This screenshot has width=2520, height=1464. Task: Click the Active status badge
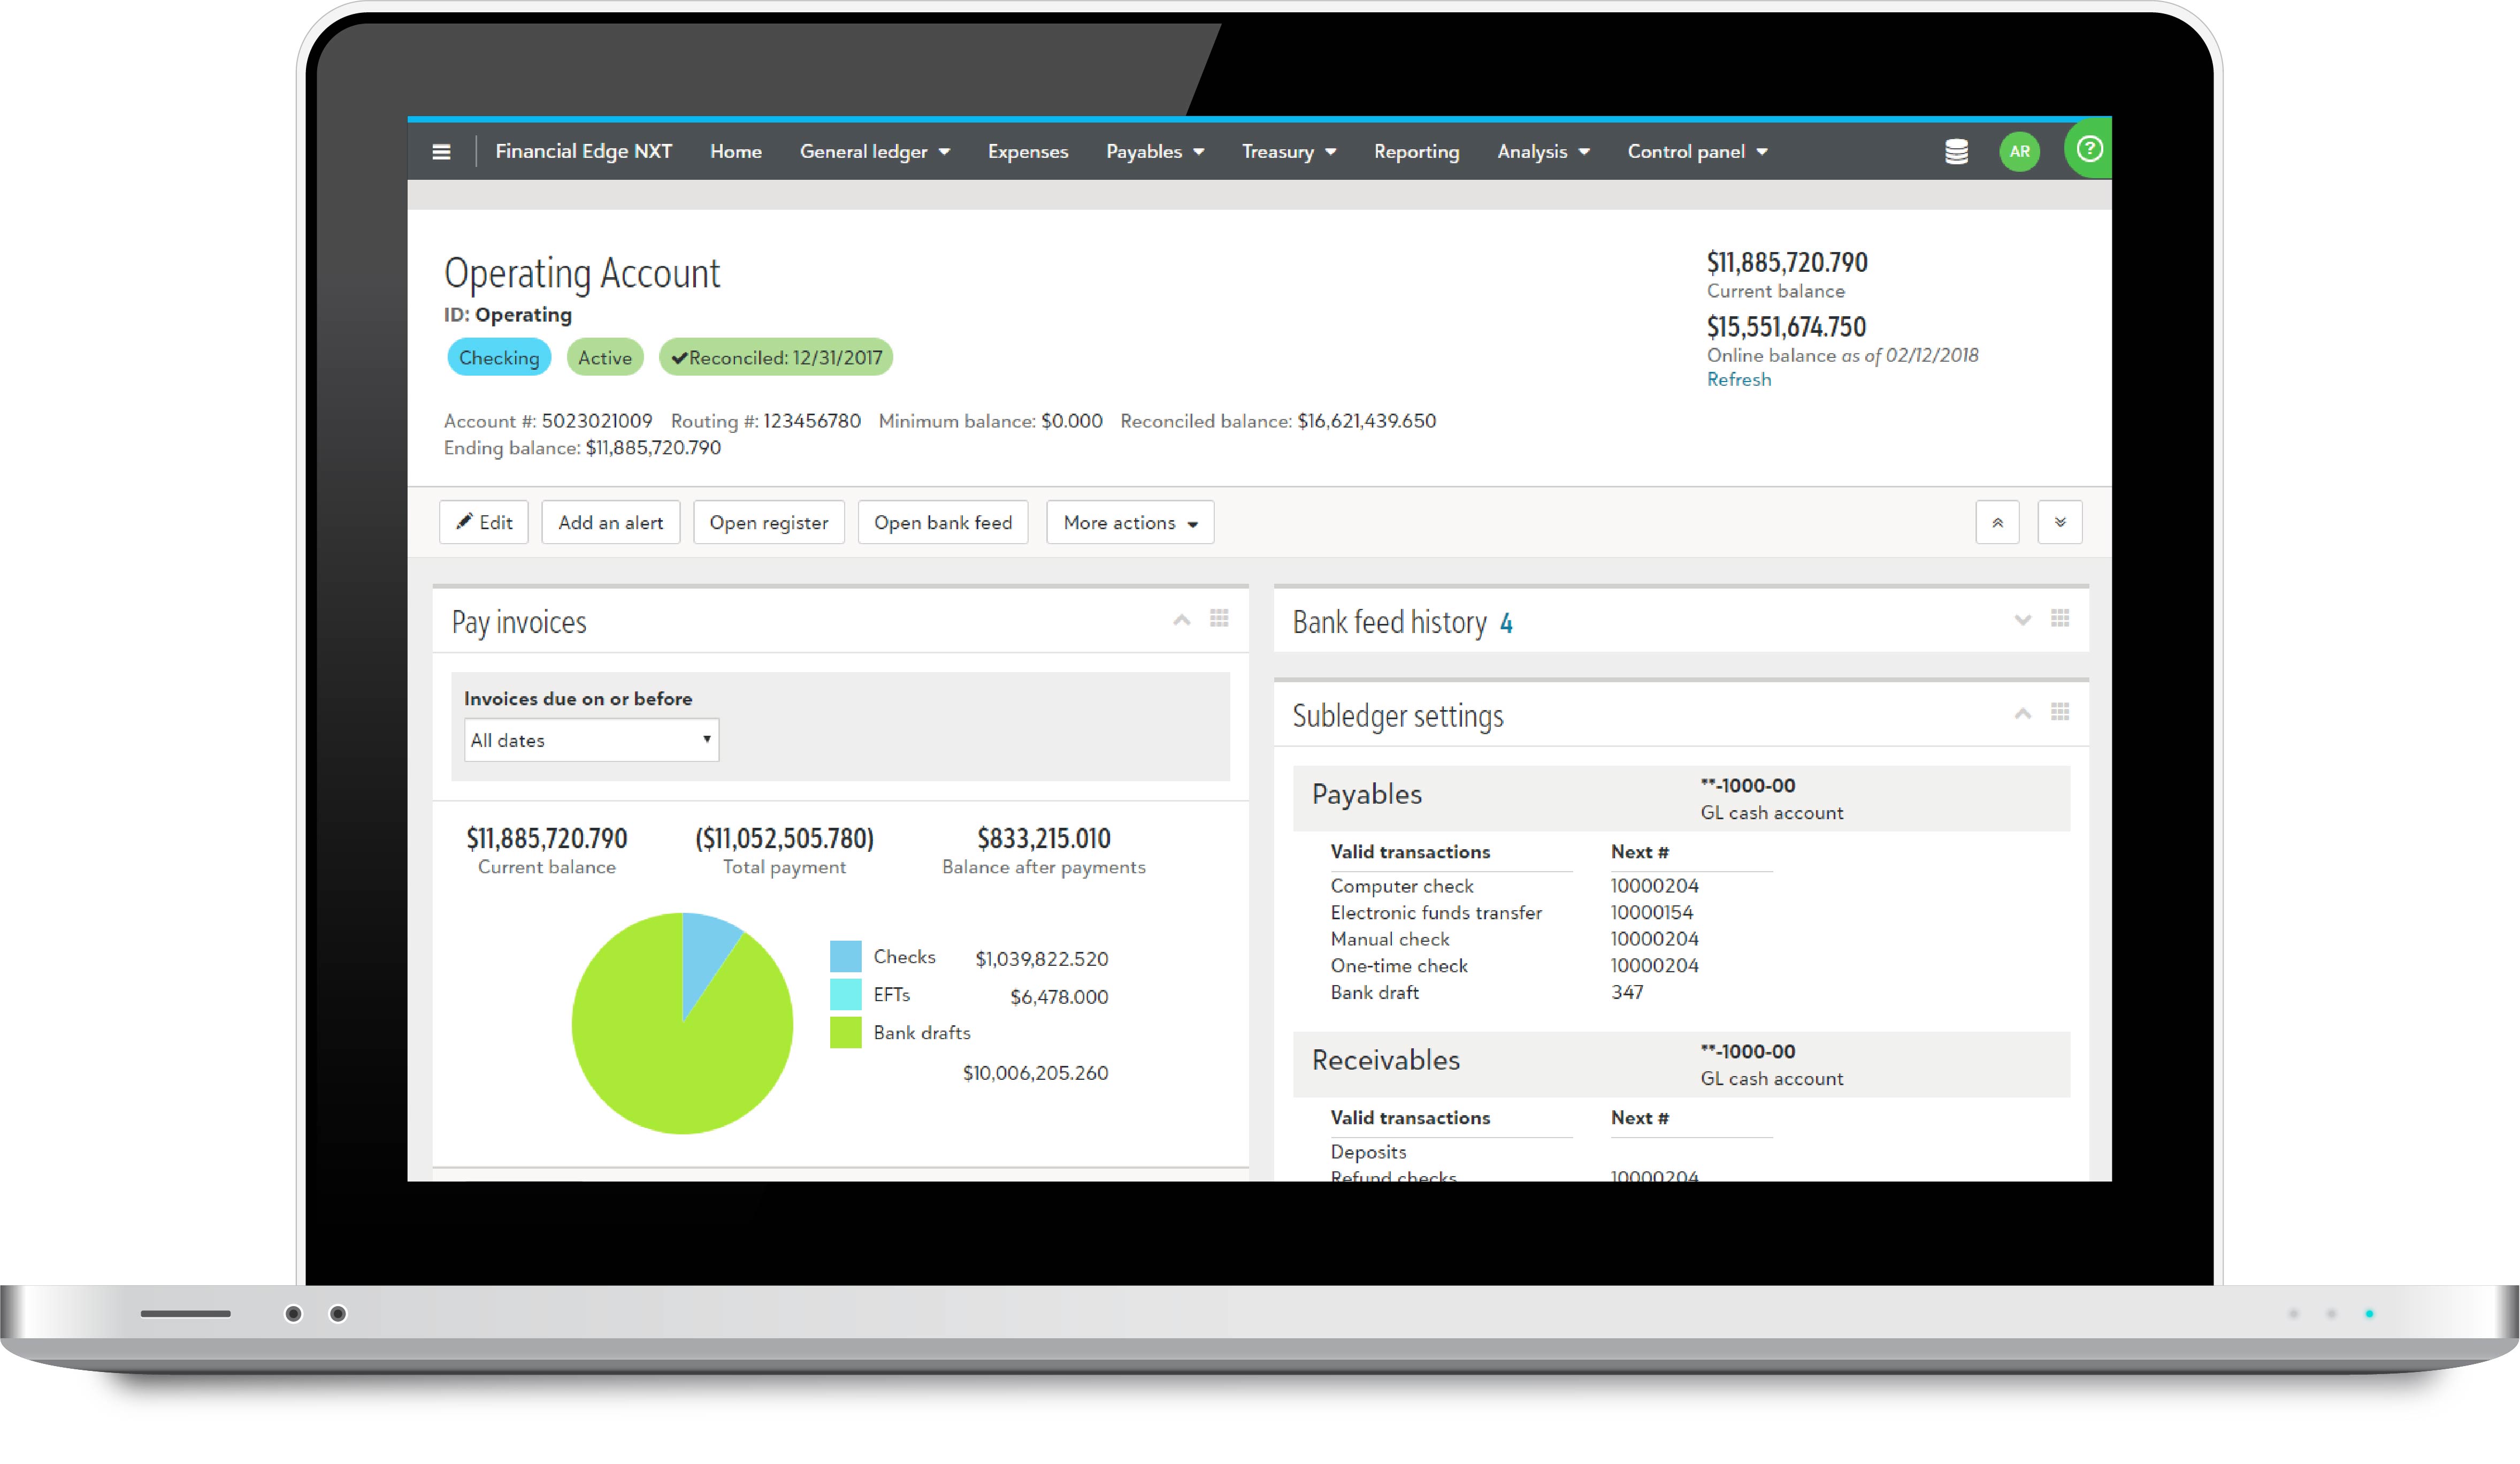pos(605,357)
